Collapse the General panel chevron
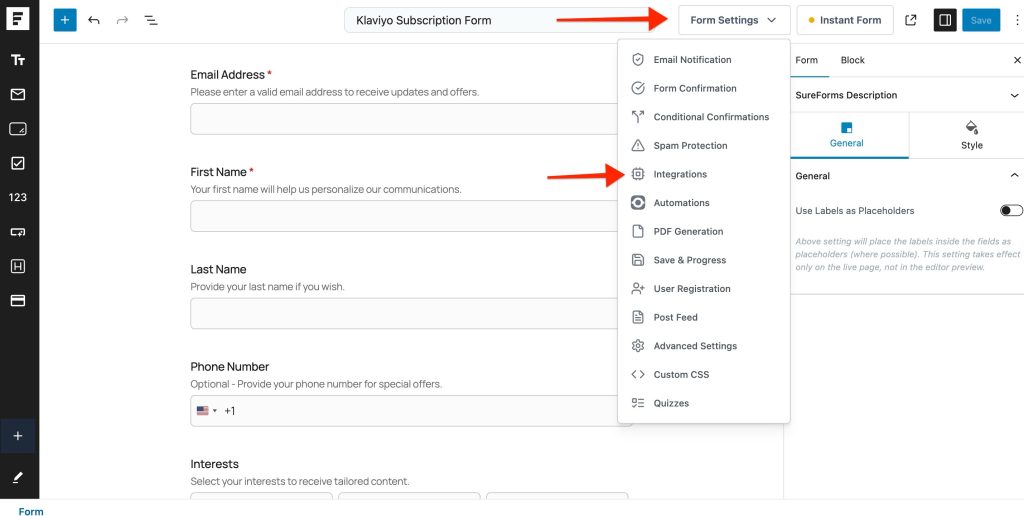This screenshot has height=516, width=1024. (1014, 176)
